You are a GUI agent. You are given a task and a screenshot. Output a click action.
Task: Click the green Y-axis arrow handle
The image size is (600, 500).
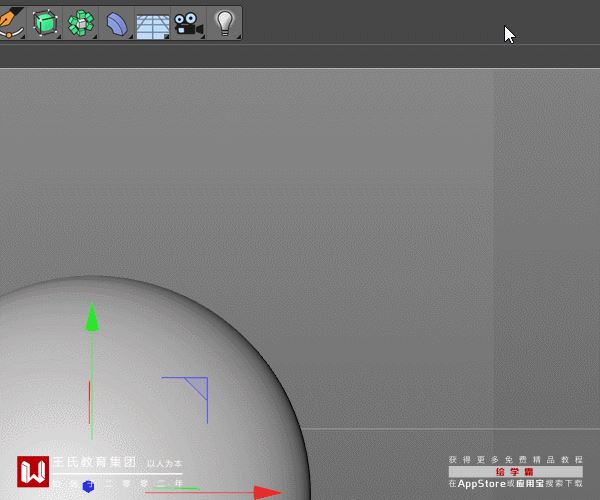[x=92, y=318]
